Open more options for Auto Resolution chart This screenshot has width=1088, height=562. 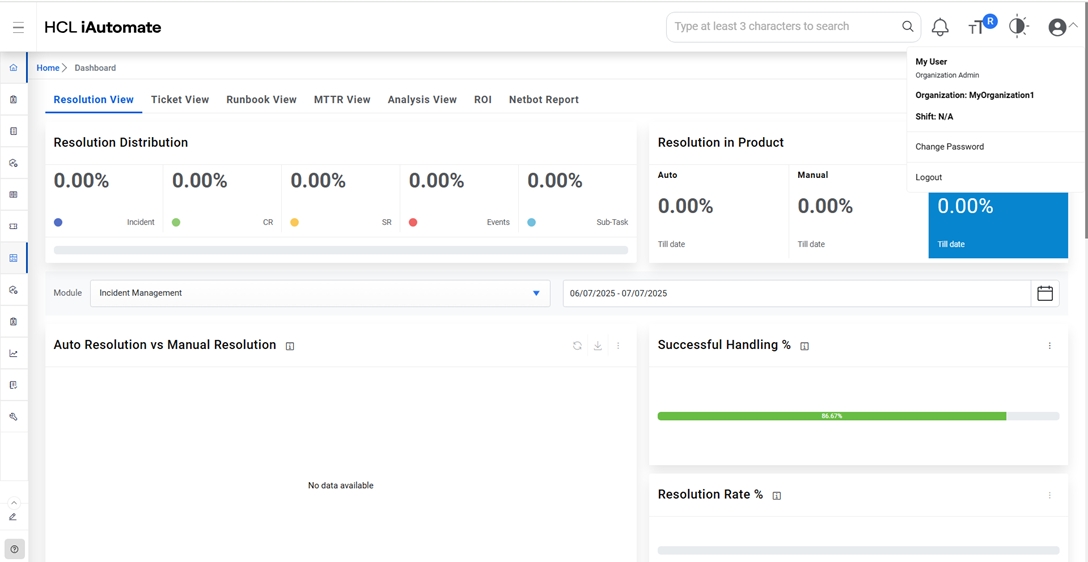pos(618,345)
